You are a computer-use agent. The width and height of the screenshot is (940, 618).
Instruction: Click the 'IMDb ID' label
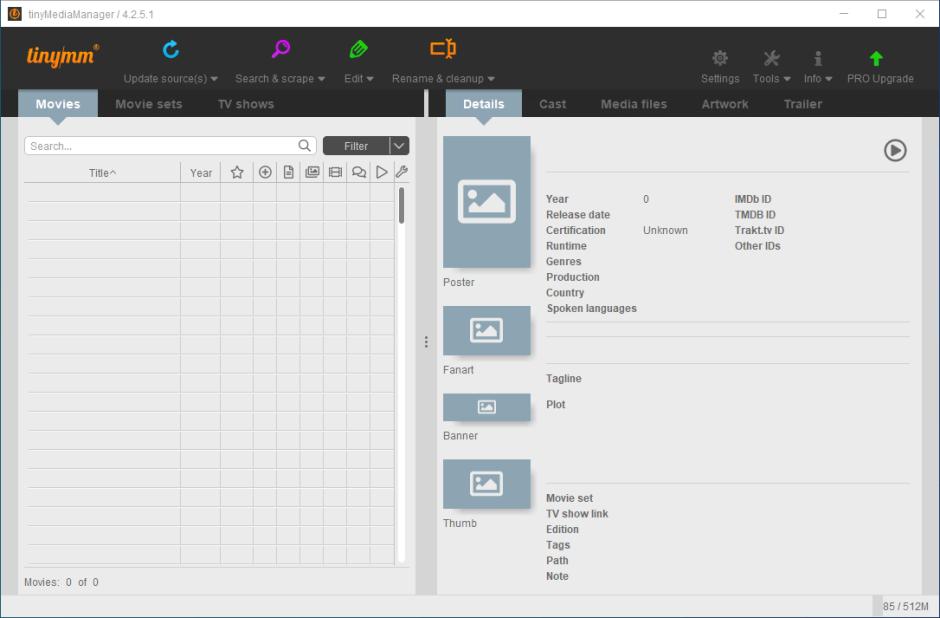pyautogui.click(x=753, y=199)
